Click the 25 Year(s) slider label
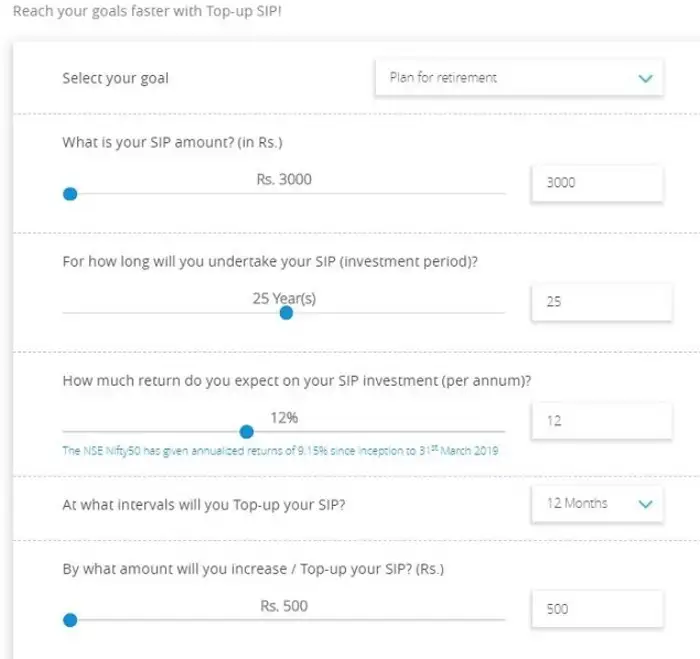The image size is (700, 659). [284, 297]
